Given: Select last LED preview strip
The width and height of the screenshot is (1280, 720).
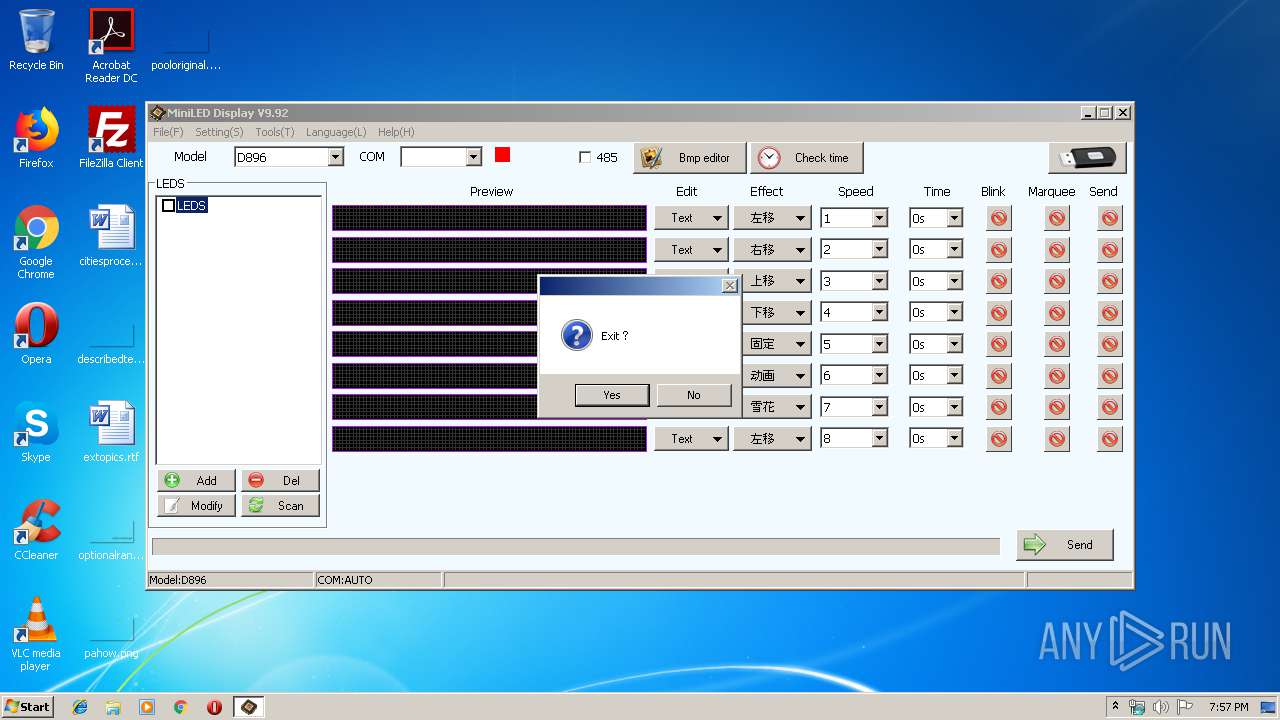Looking at the screenshot, I should 489,438.
